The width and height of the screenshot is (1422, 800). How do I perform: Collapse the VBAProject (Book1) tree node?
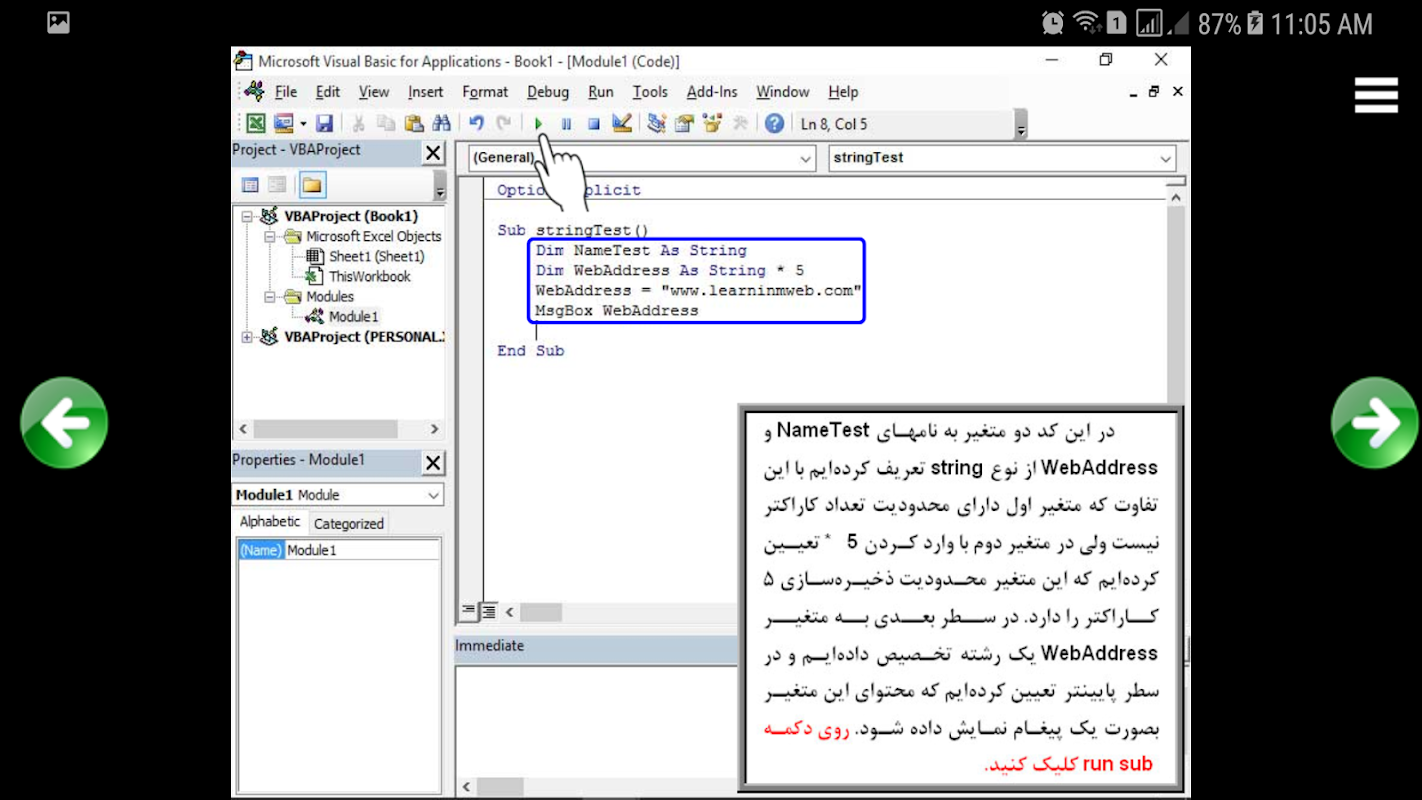click(x=247, y=216)
